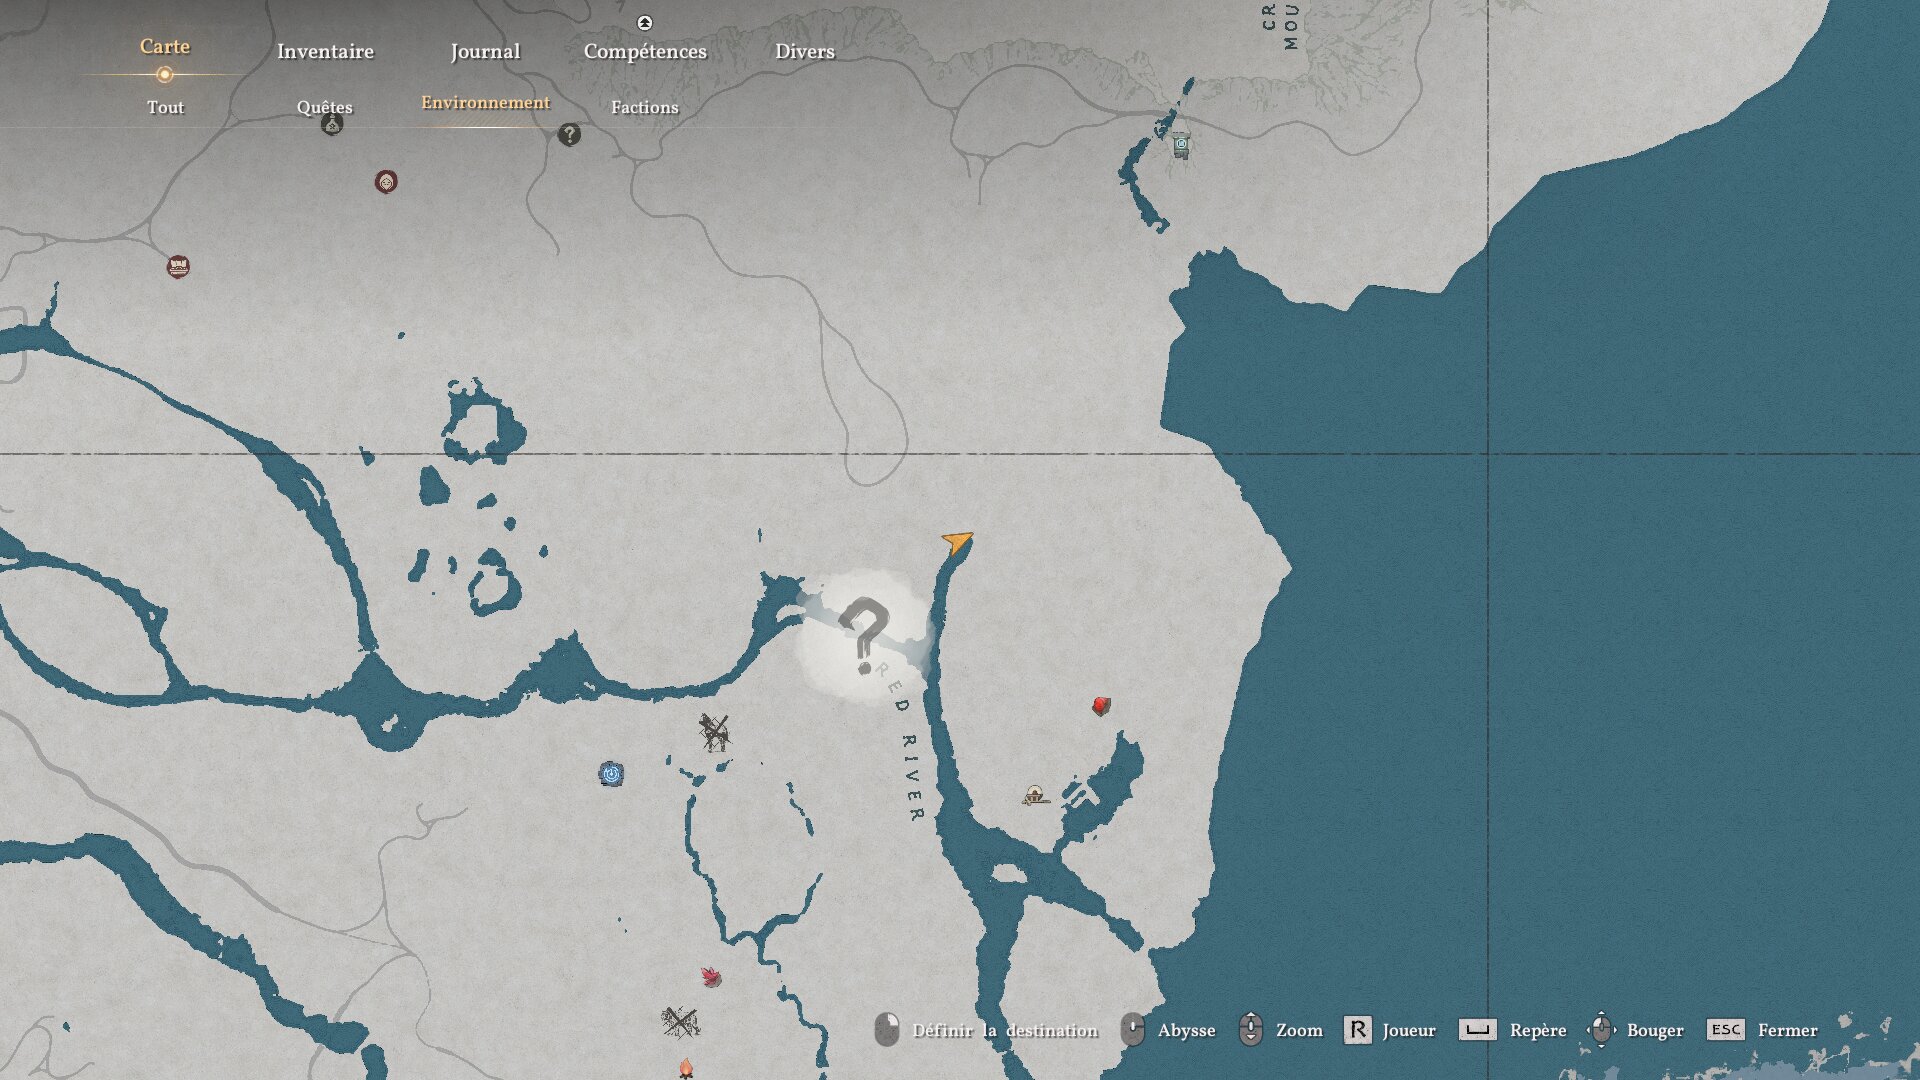Click the campfire marker at bottom

[686, 1069]
